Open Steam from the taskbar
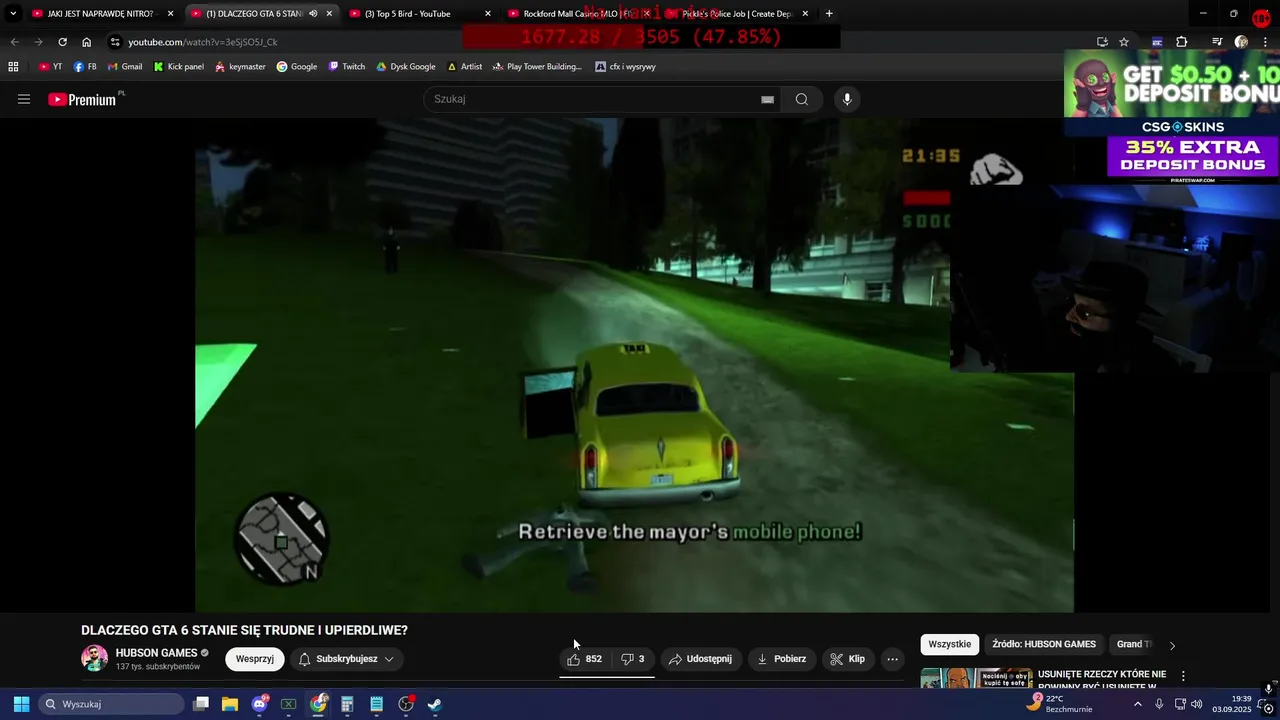This screenshot has height=720, width=1280. (x=435, y=704)
